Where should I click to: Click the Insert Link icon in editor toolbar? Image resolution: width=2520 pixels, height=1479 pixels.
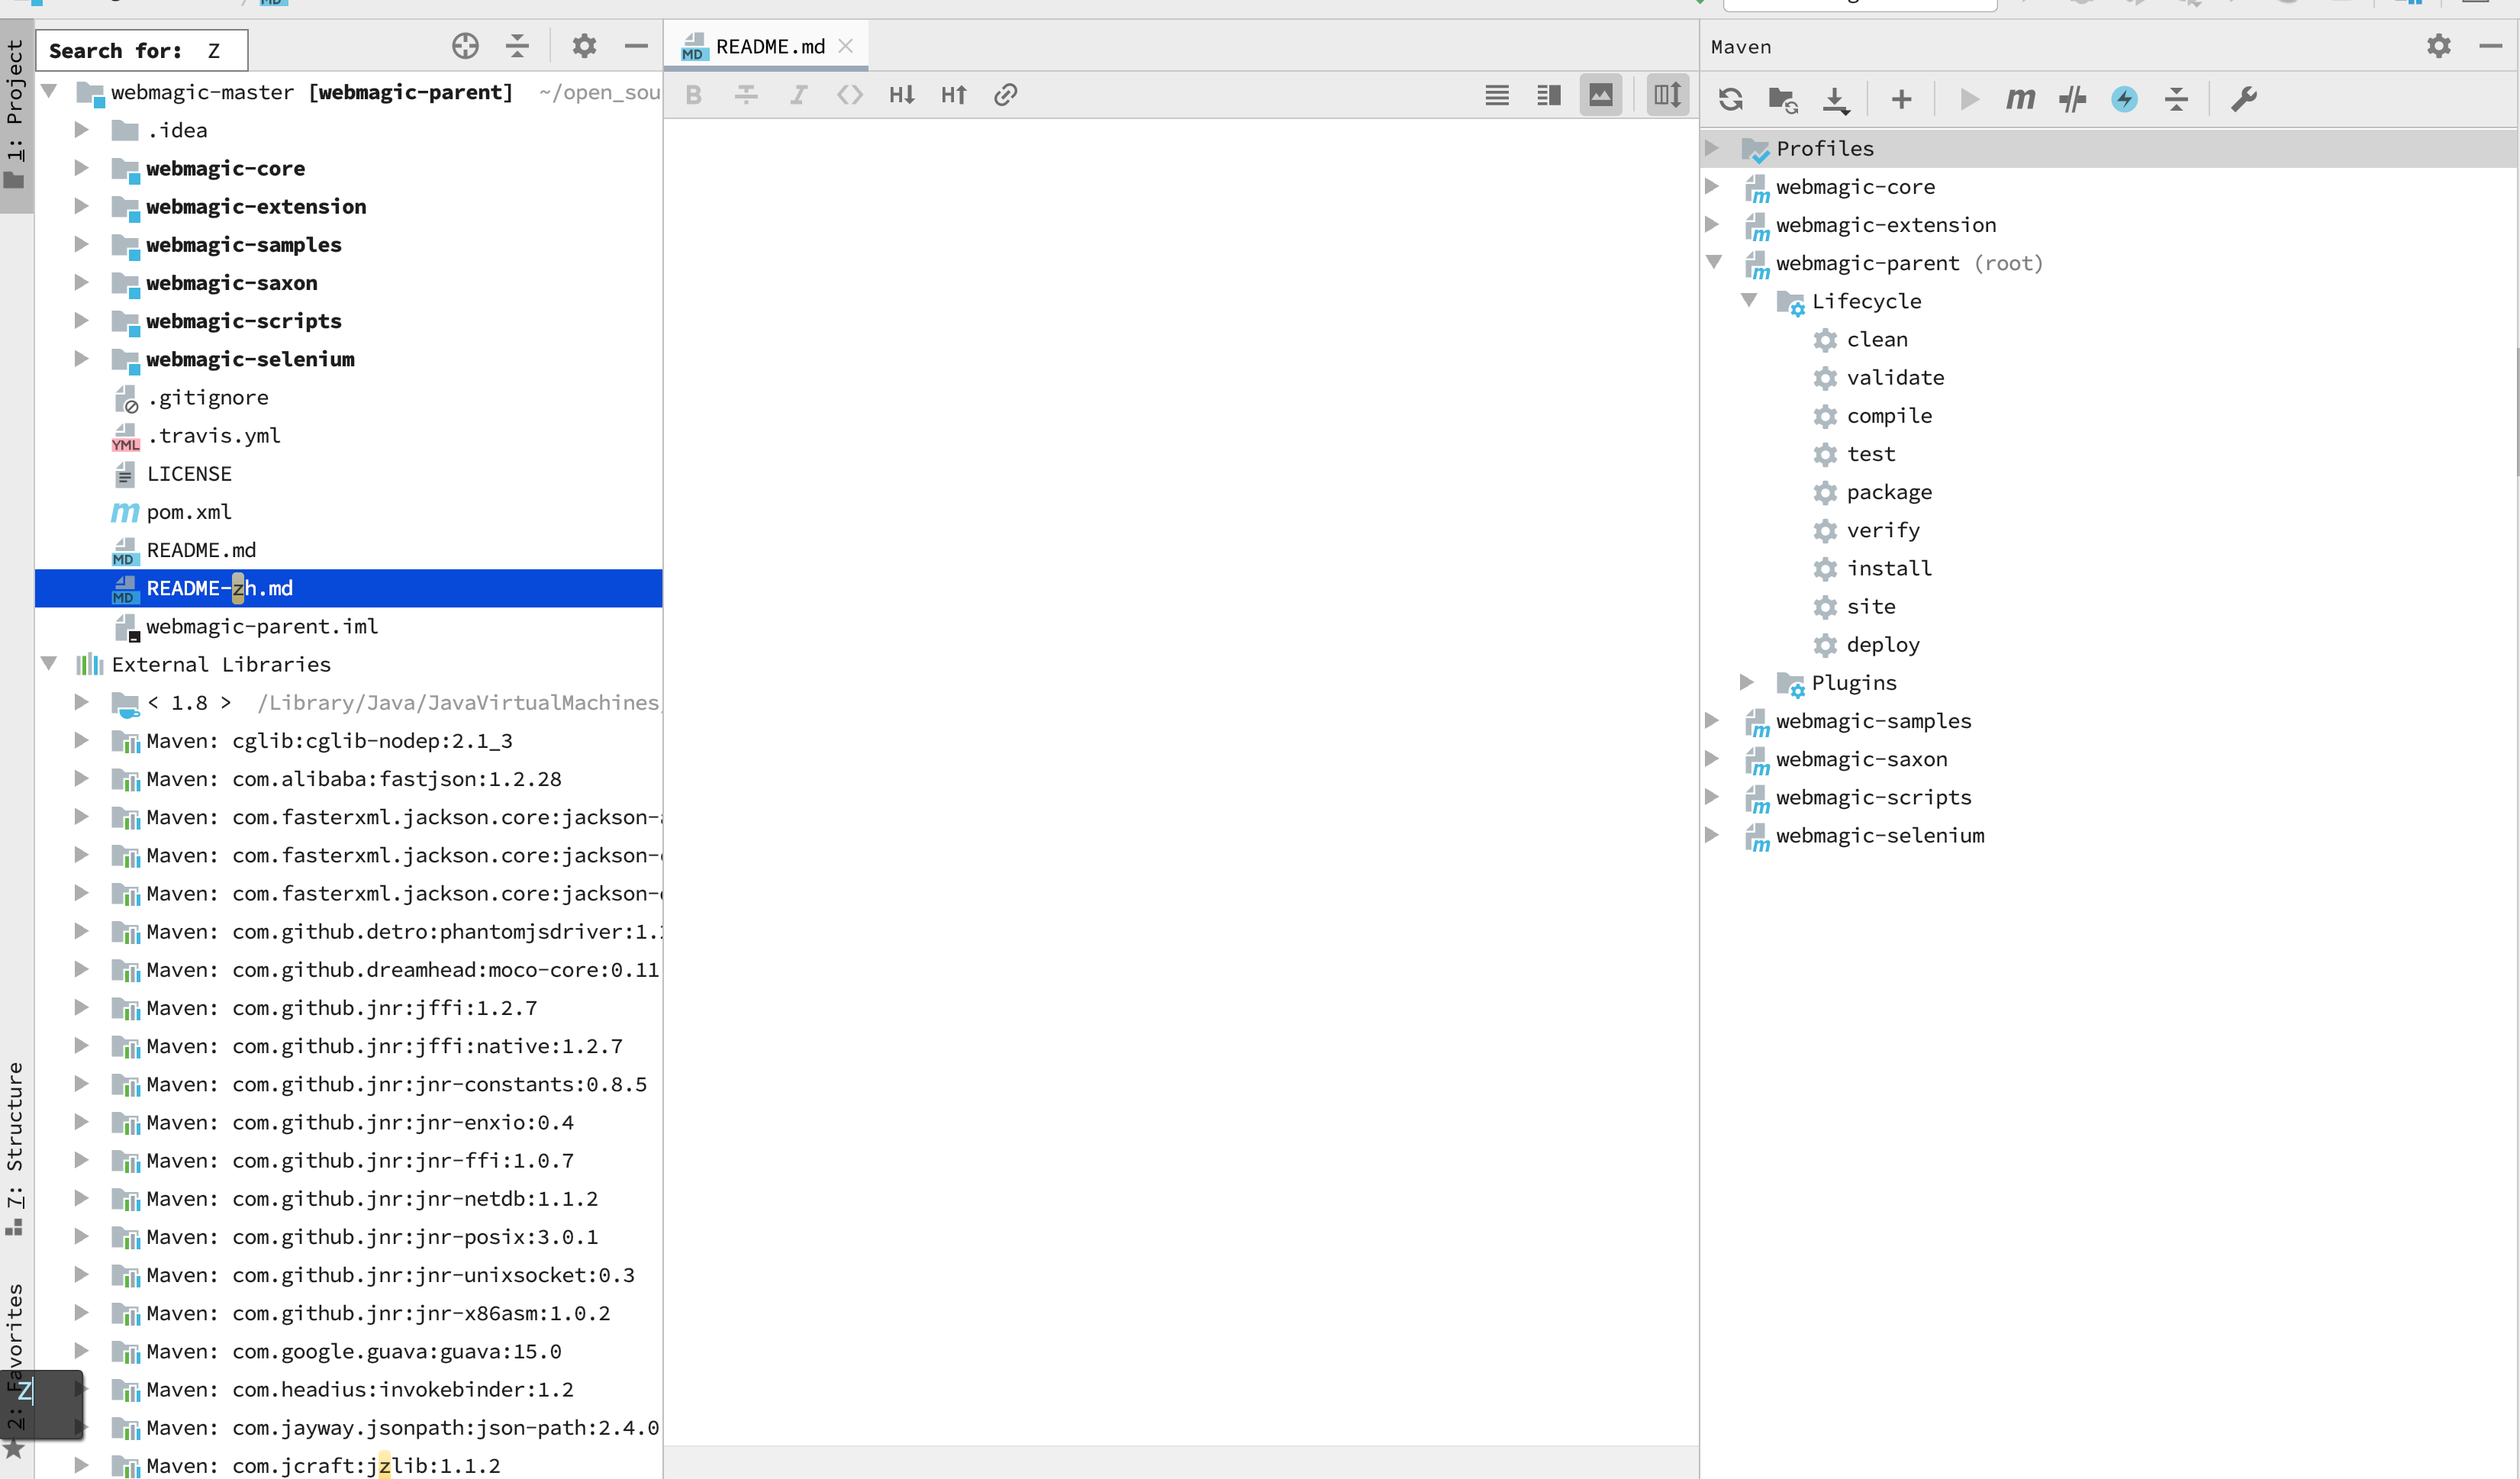click(1006, 95)
